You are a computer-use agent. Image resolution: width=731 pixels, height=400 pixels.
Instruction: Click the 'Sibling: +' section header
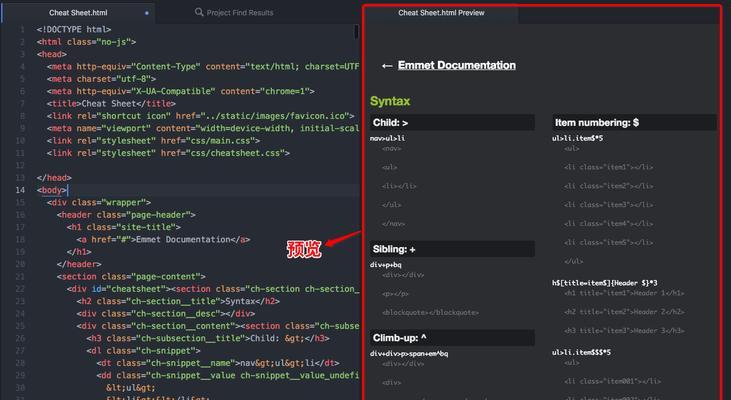point(452,249)
